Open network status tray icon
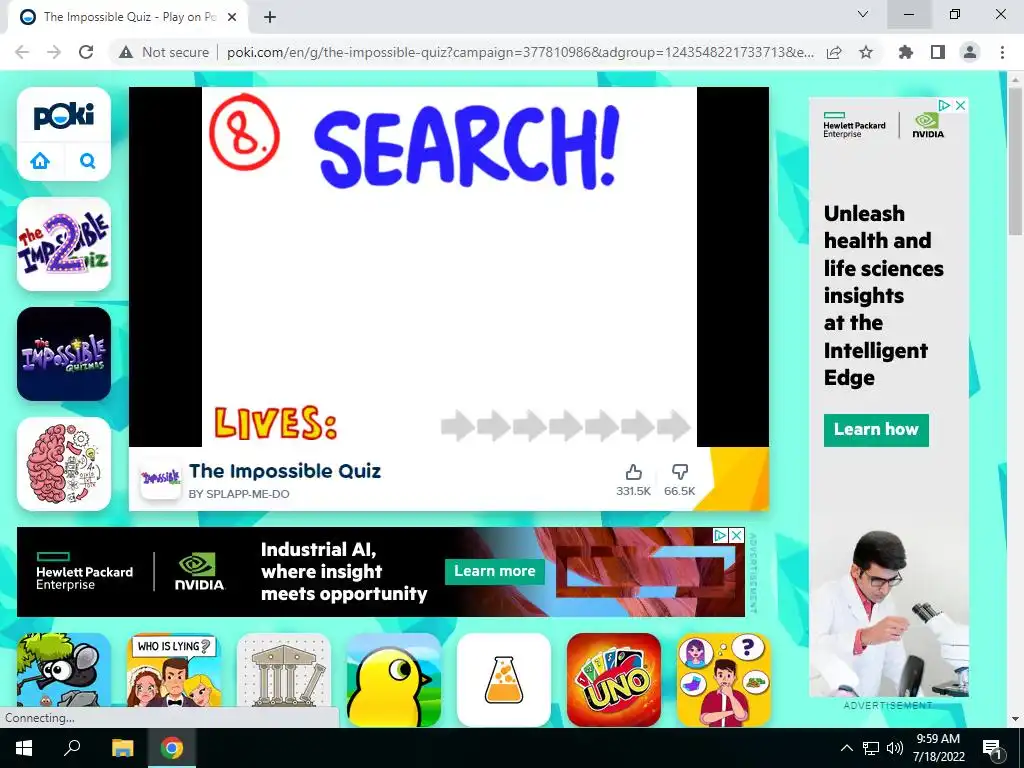The image size is (1024, 768). click(x=871, y=748)
